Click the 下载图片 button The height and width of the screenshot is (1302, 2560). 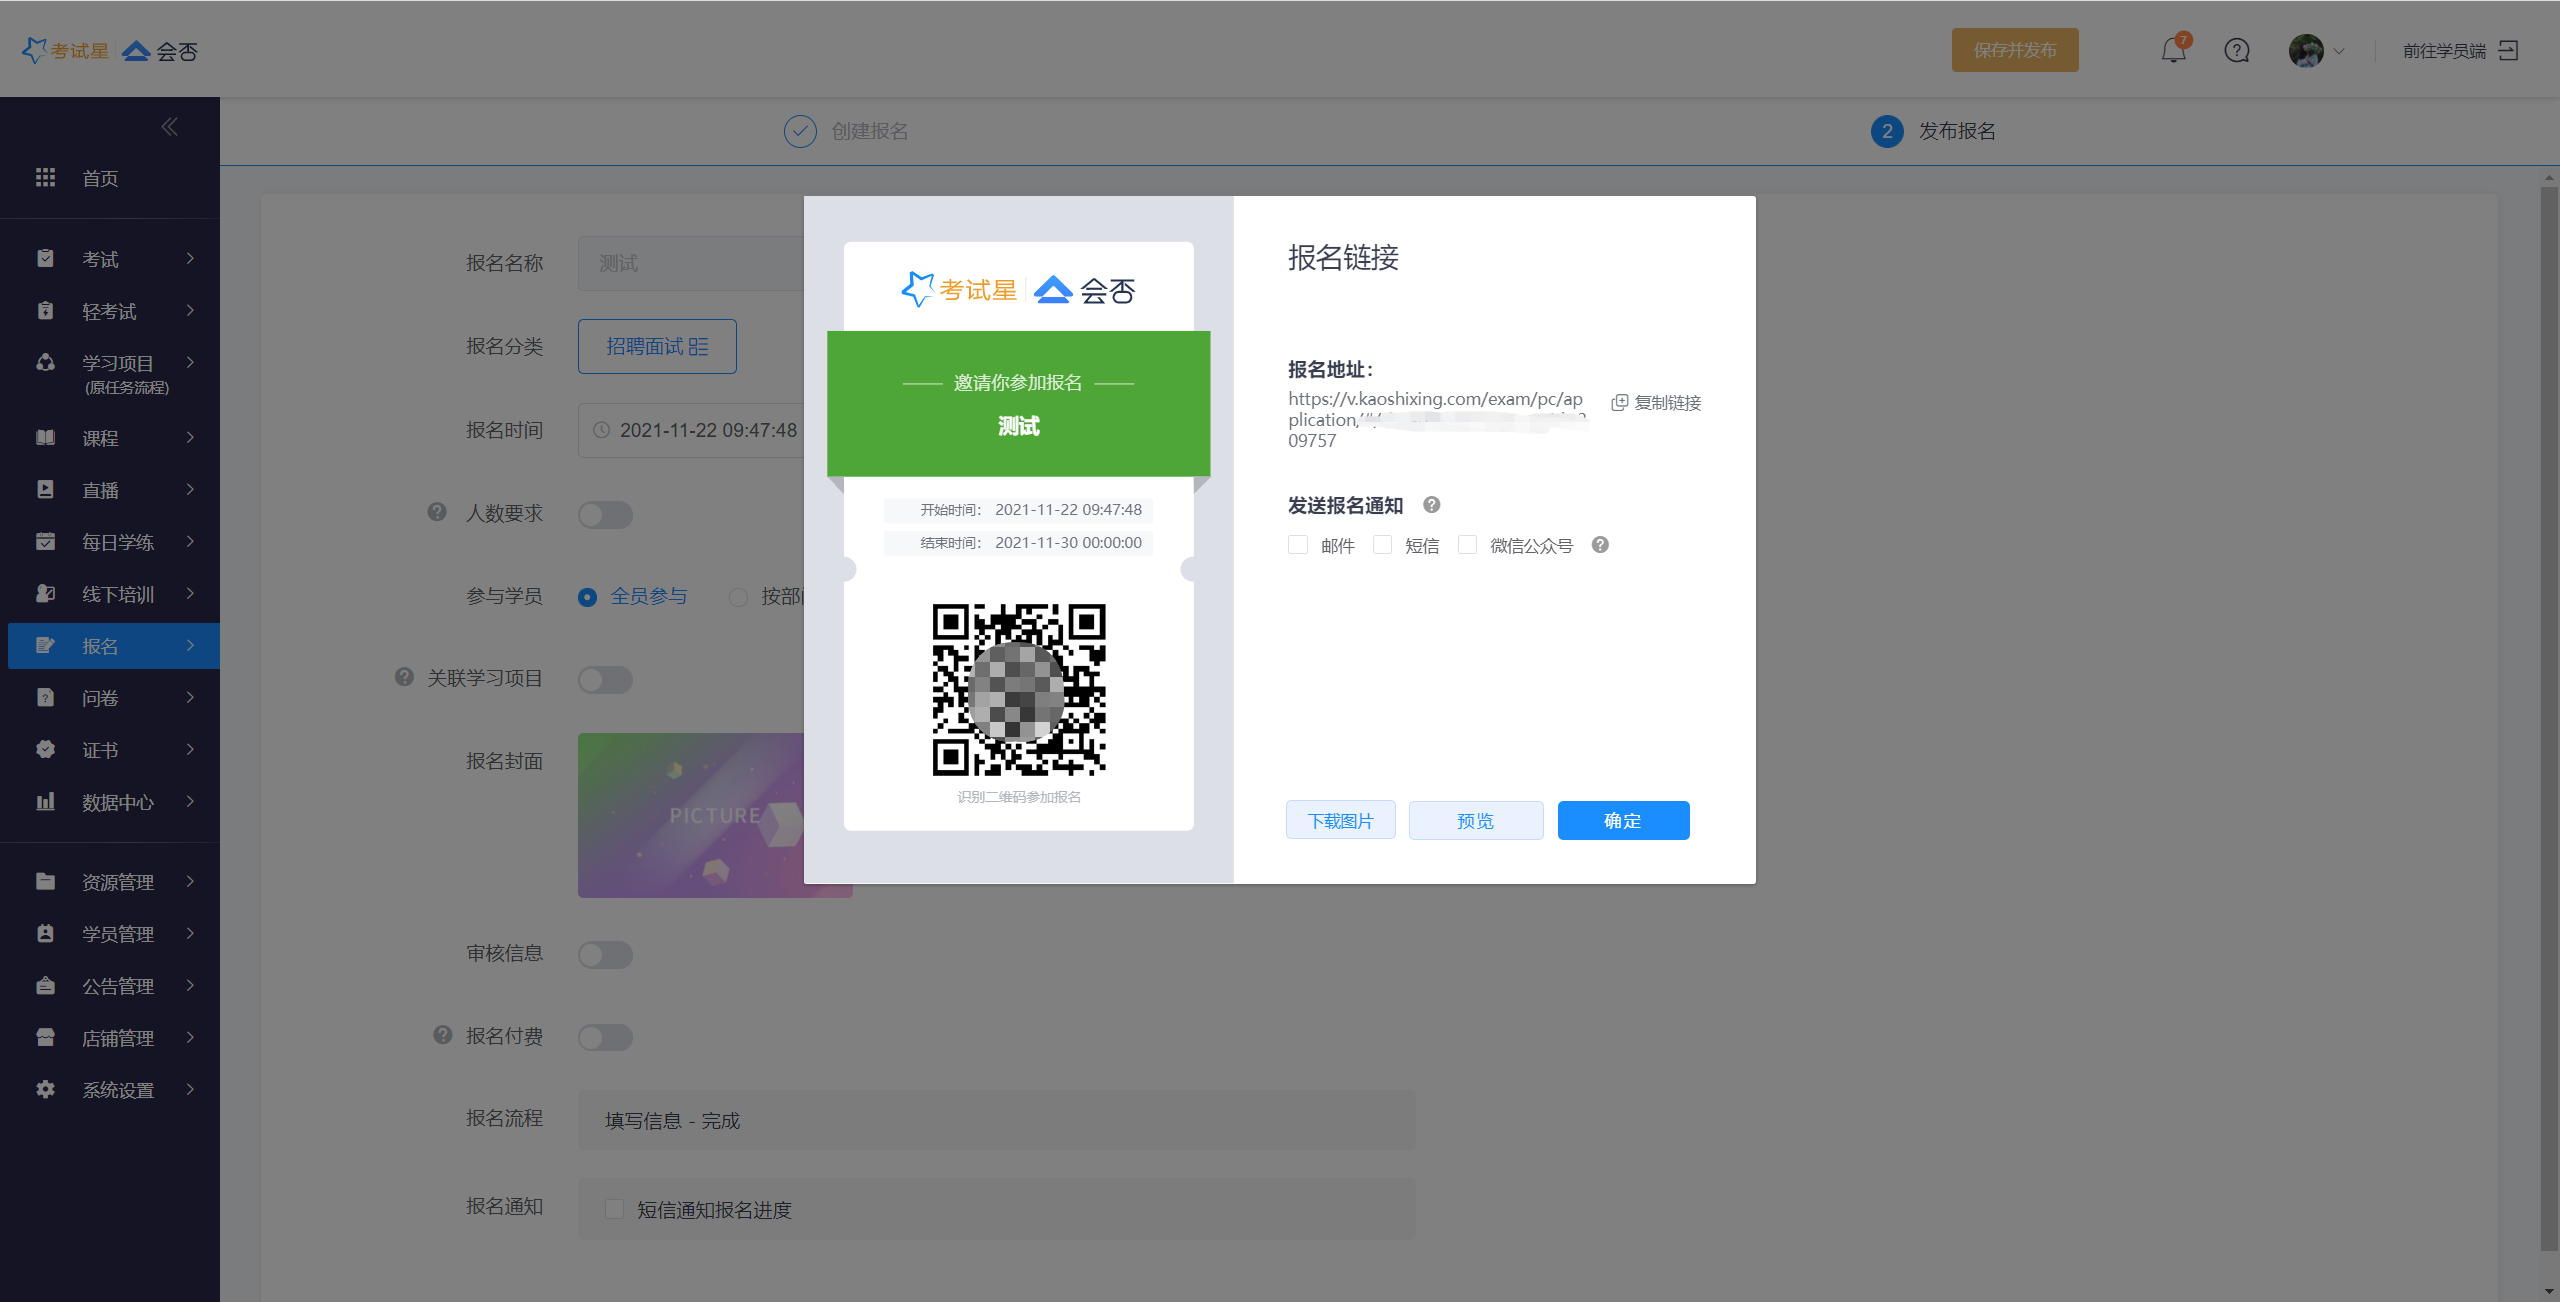(x=1340, y=821)
